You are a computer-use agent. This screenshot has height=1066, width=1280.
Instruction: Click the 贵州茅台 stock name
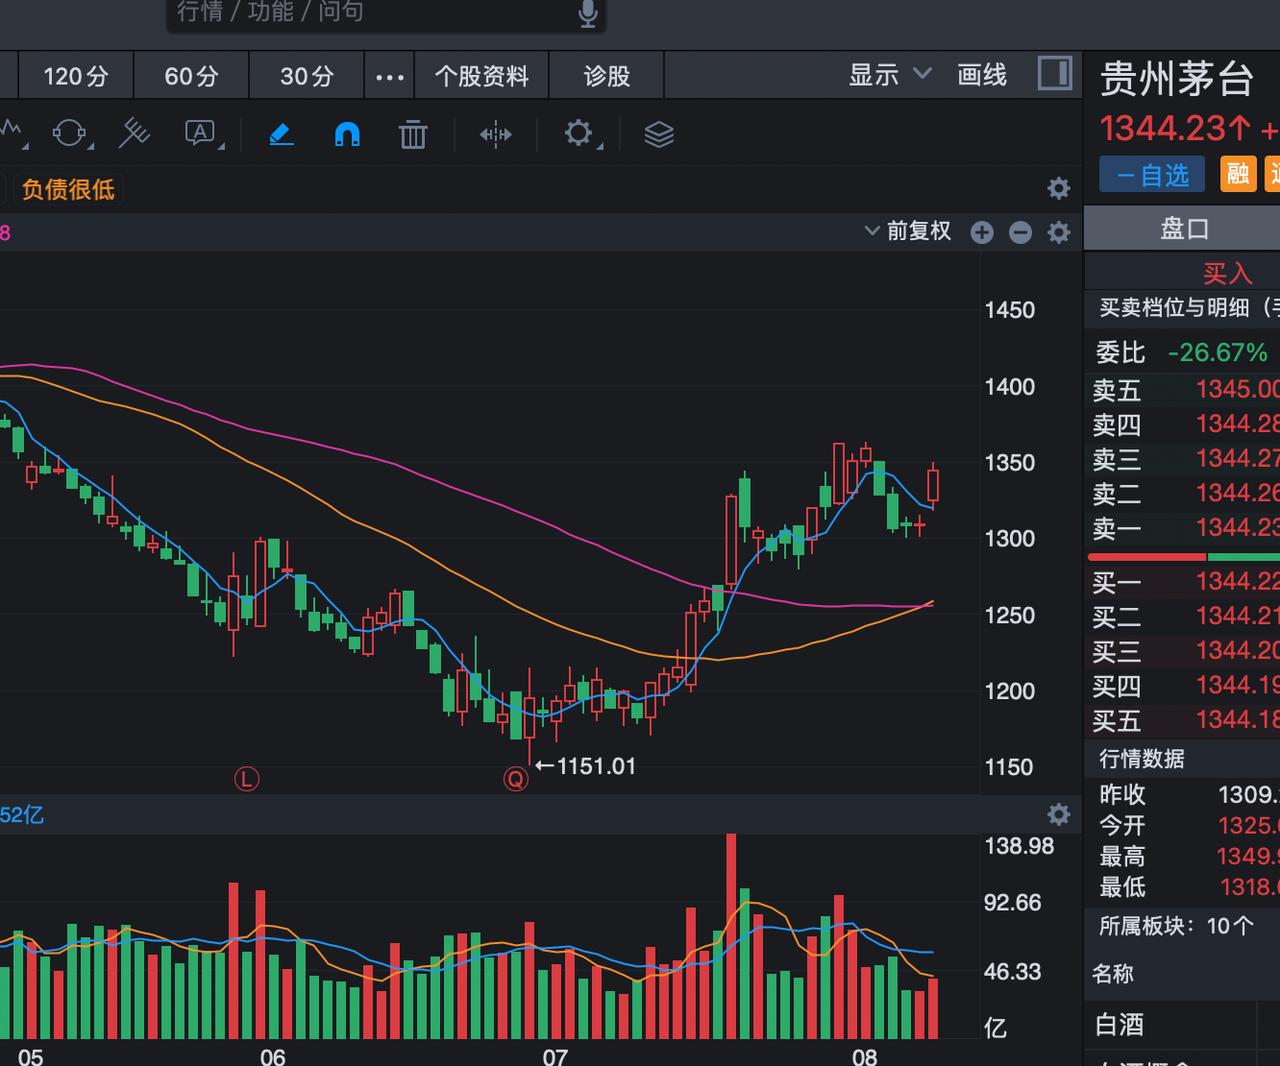[1176, 79]
